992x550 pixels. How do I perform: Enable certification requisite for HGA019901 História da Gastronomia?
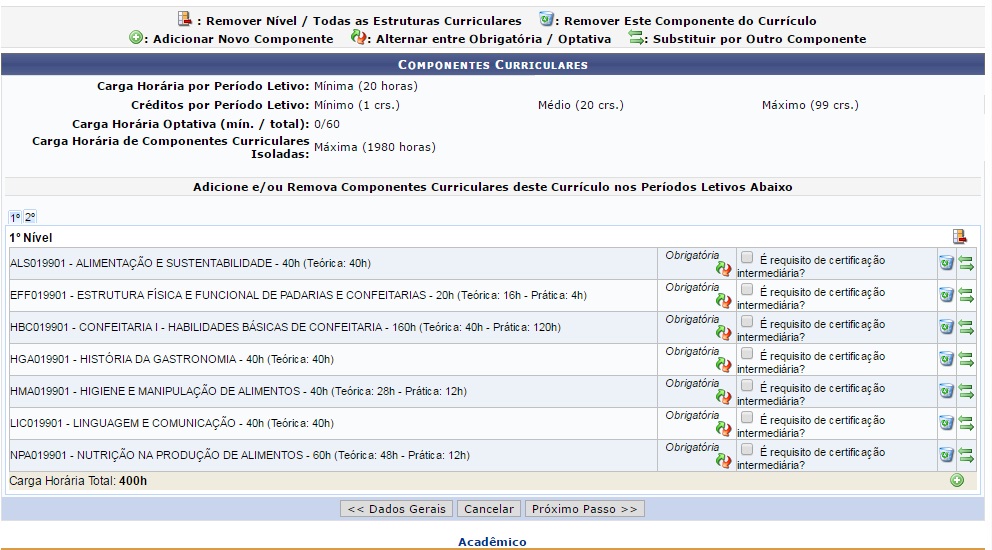pyautogui.click(x=748, y=354)
